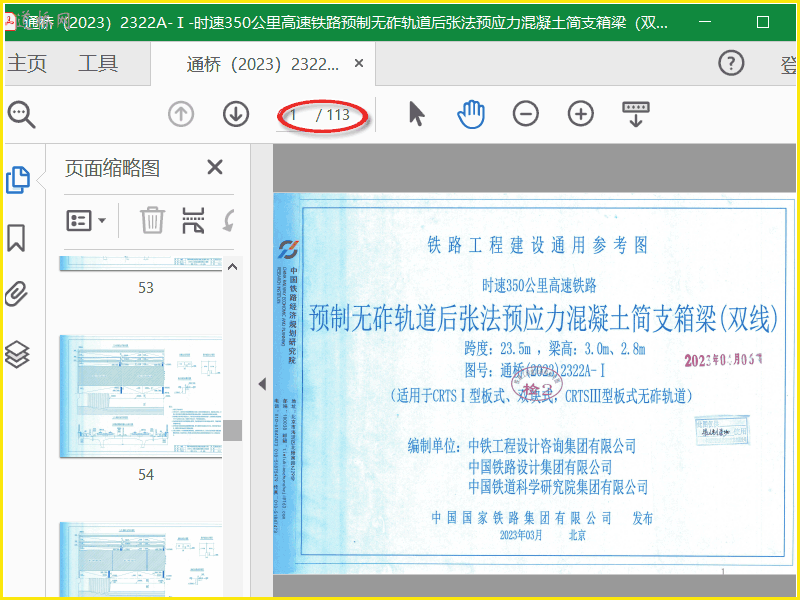
Task: Click the page label 54
Action: point(146,475)
